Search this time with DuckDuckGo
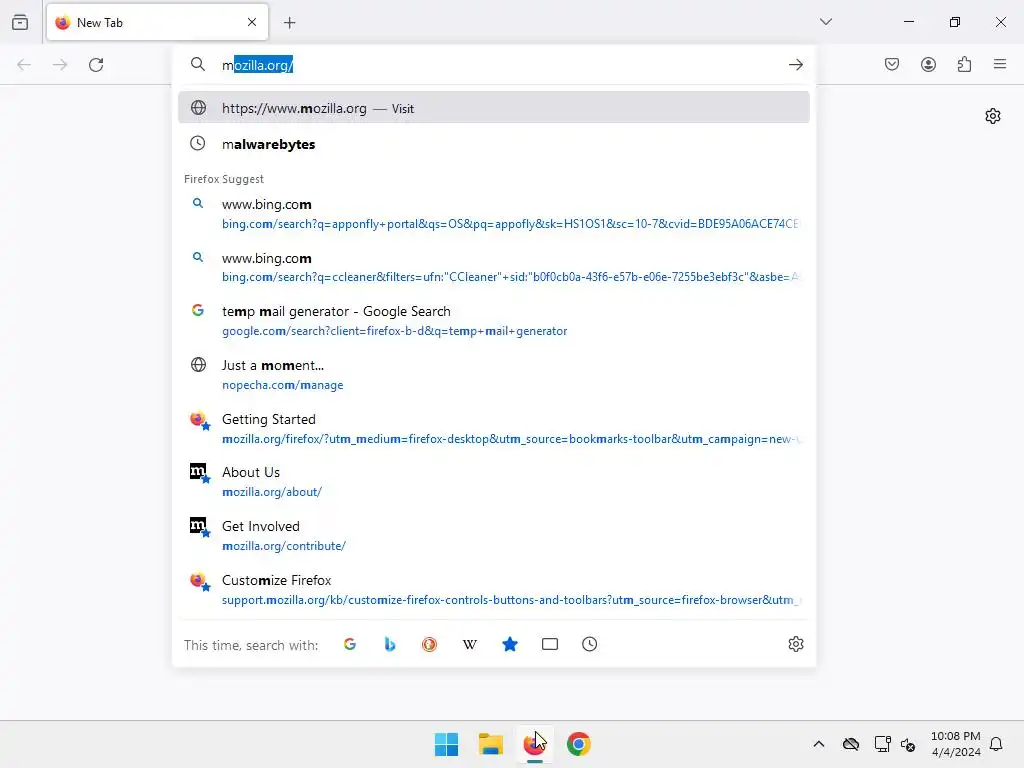The image size is (1024, 768). tap(430, 645)
